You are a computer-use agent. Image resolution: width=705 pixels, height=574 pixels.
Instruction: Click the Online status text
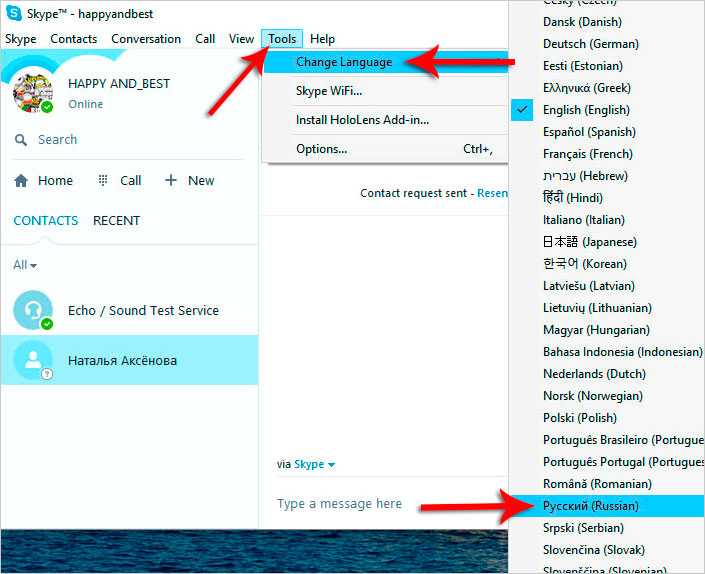85,104
